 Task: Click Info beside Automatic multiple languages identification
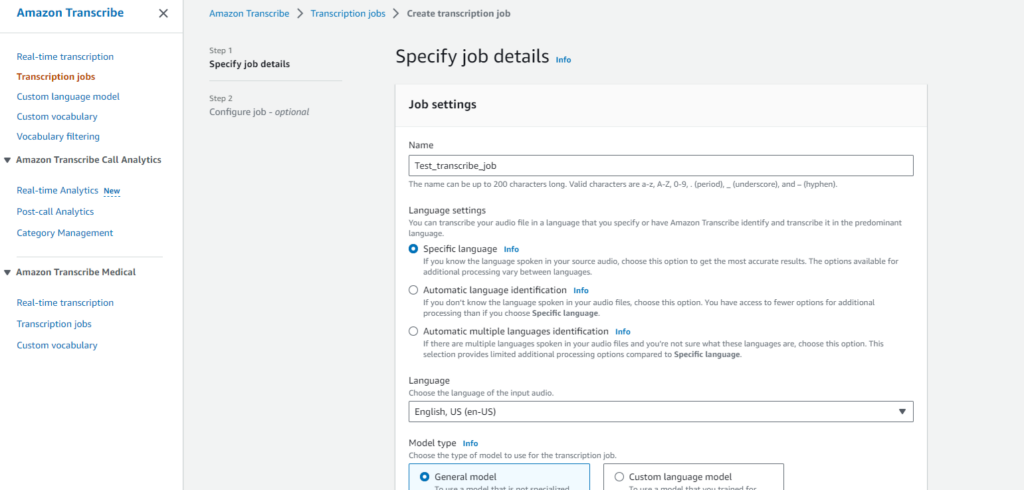pyautogui.click(x=622, y=331)
